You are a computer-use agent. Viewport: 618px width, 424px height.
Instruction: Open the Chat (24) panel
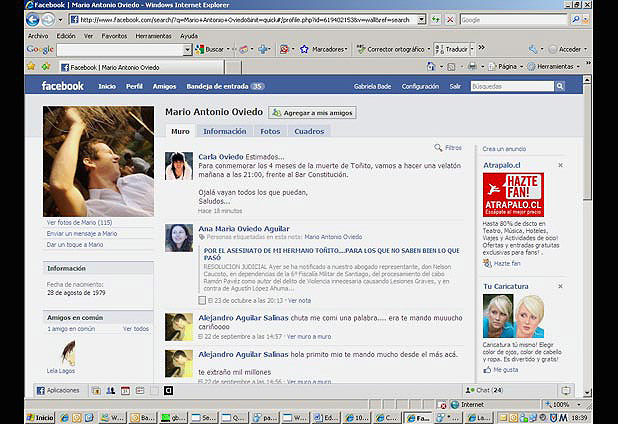pyautogui.click(x=484, y=390)
